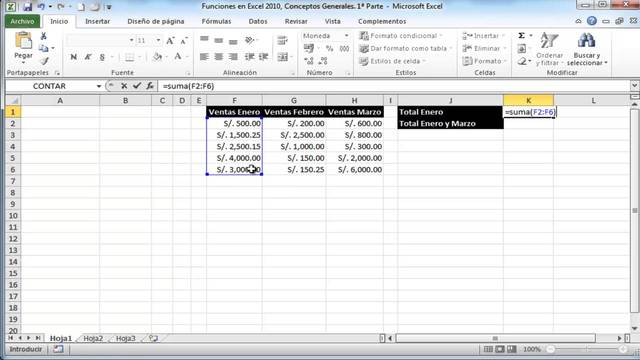Click the decrease indent icon
The image size is (640, 360).
(x=249, y=57)
